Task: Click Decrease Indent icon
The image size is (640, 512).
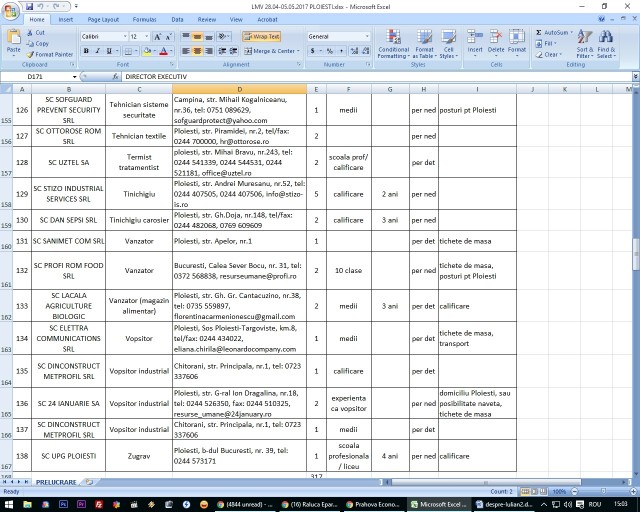Action: click(222, 51)
